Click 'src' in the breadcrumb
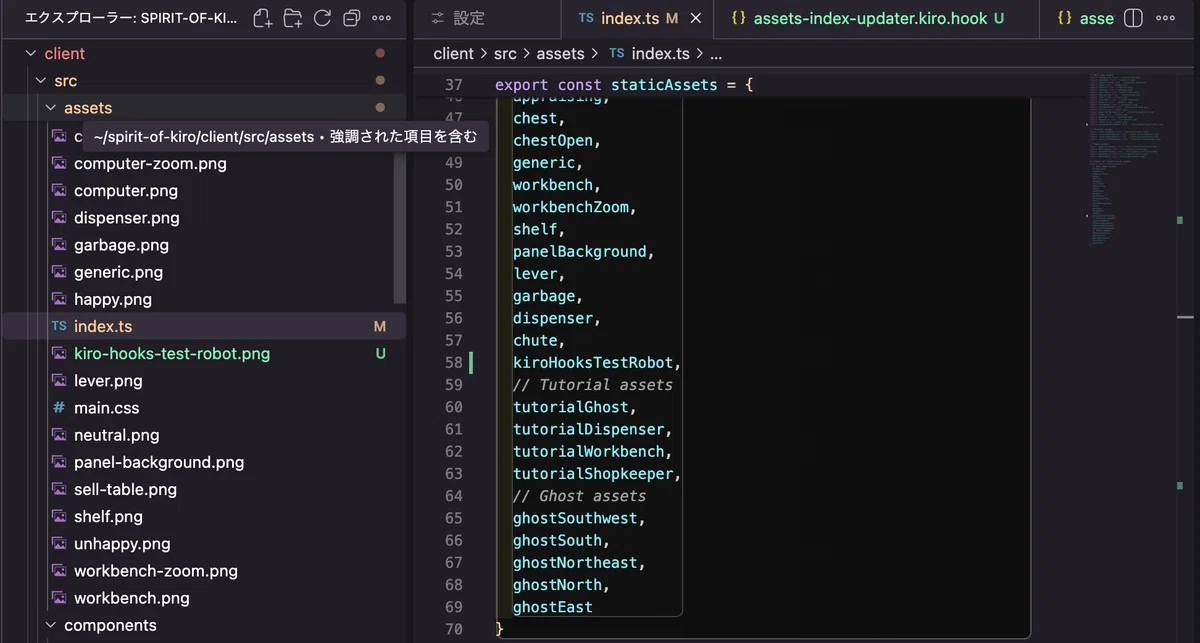 point(505,54)
